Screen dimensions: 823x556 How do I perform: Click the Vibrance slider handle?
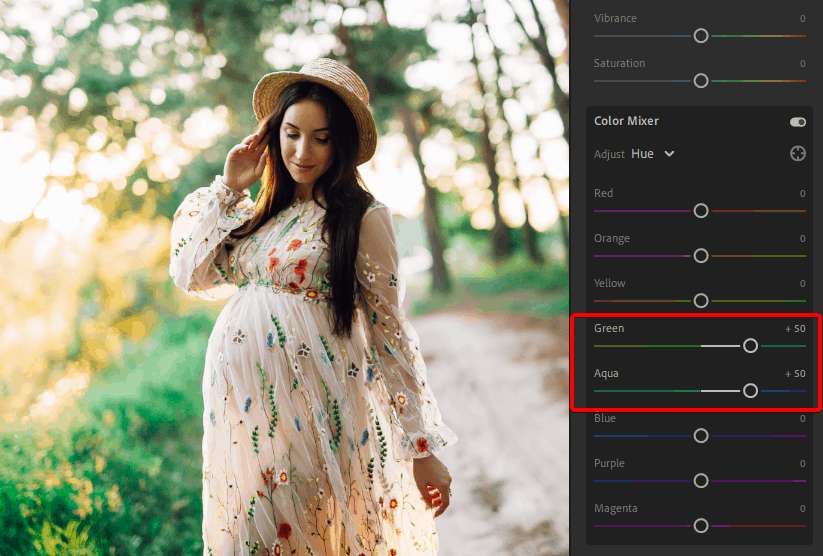[x=701, y=36]
